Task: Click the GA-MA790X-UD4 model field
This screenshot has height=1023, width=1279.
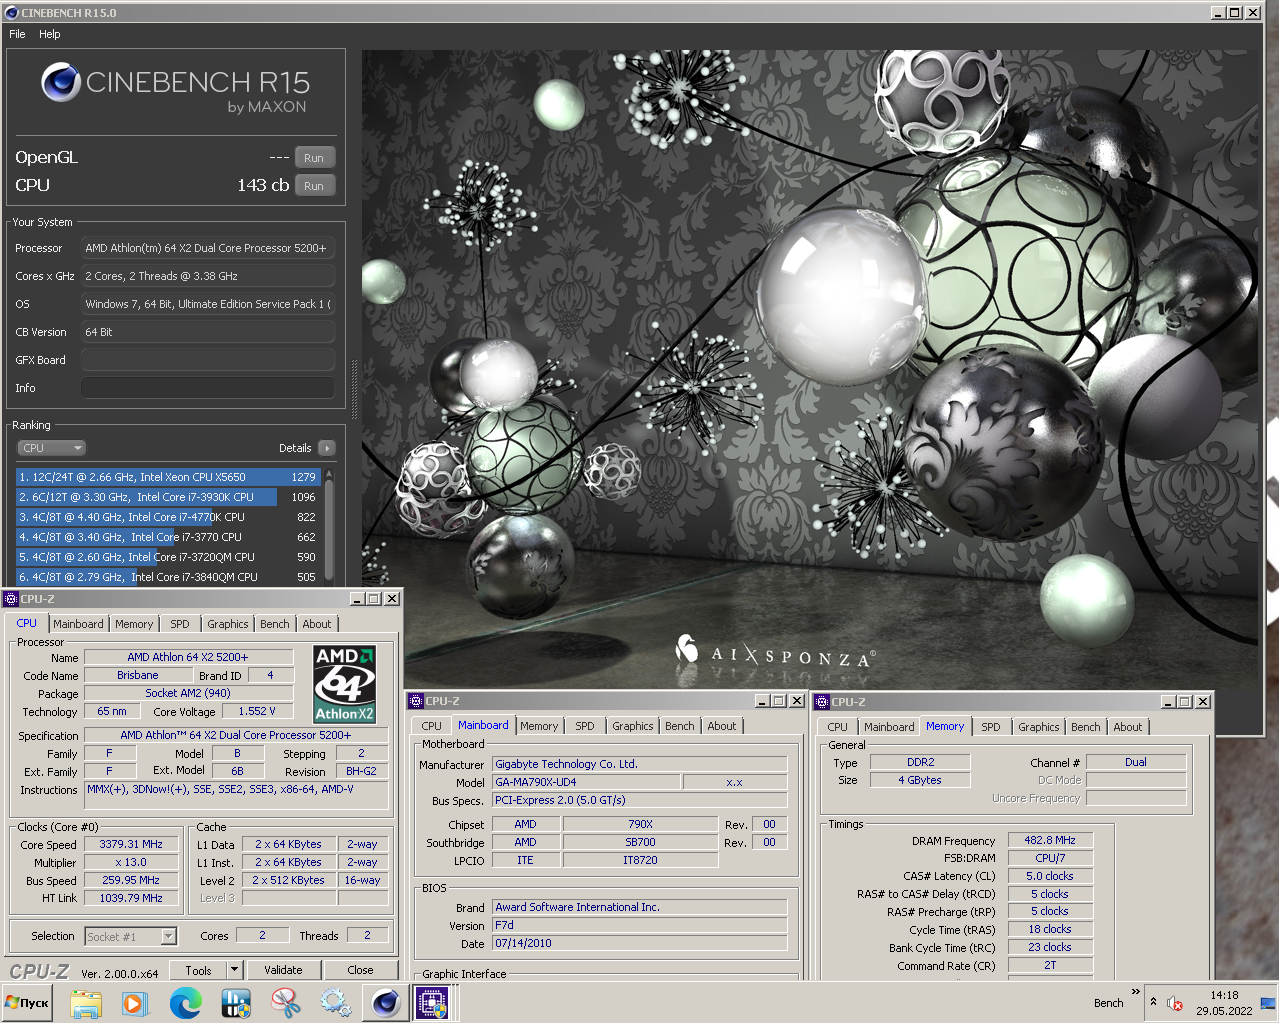Action: pos(587,782)
